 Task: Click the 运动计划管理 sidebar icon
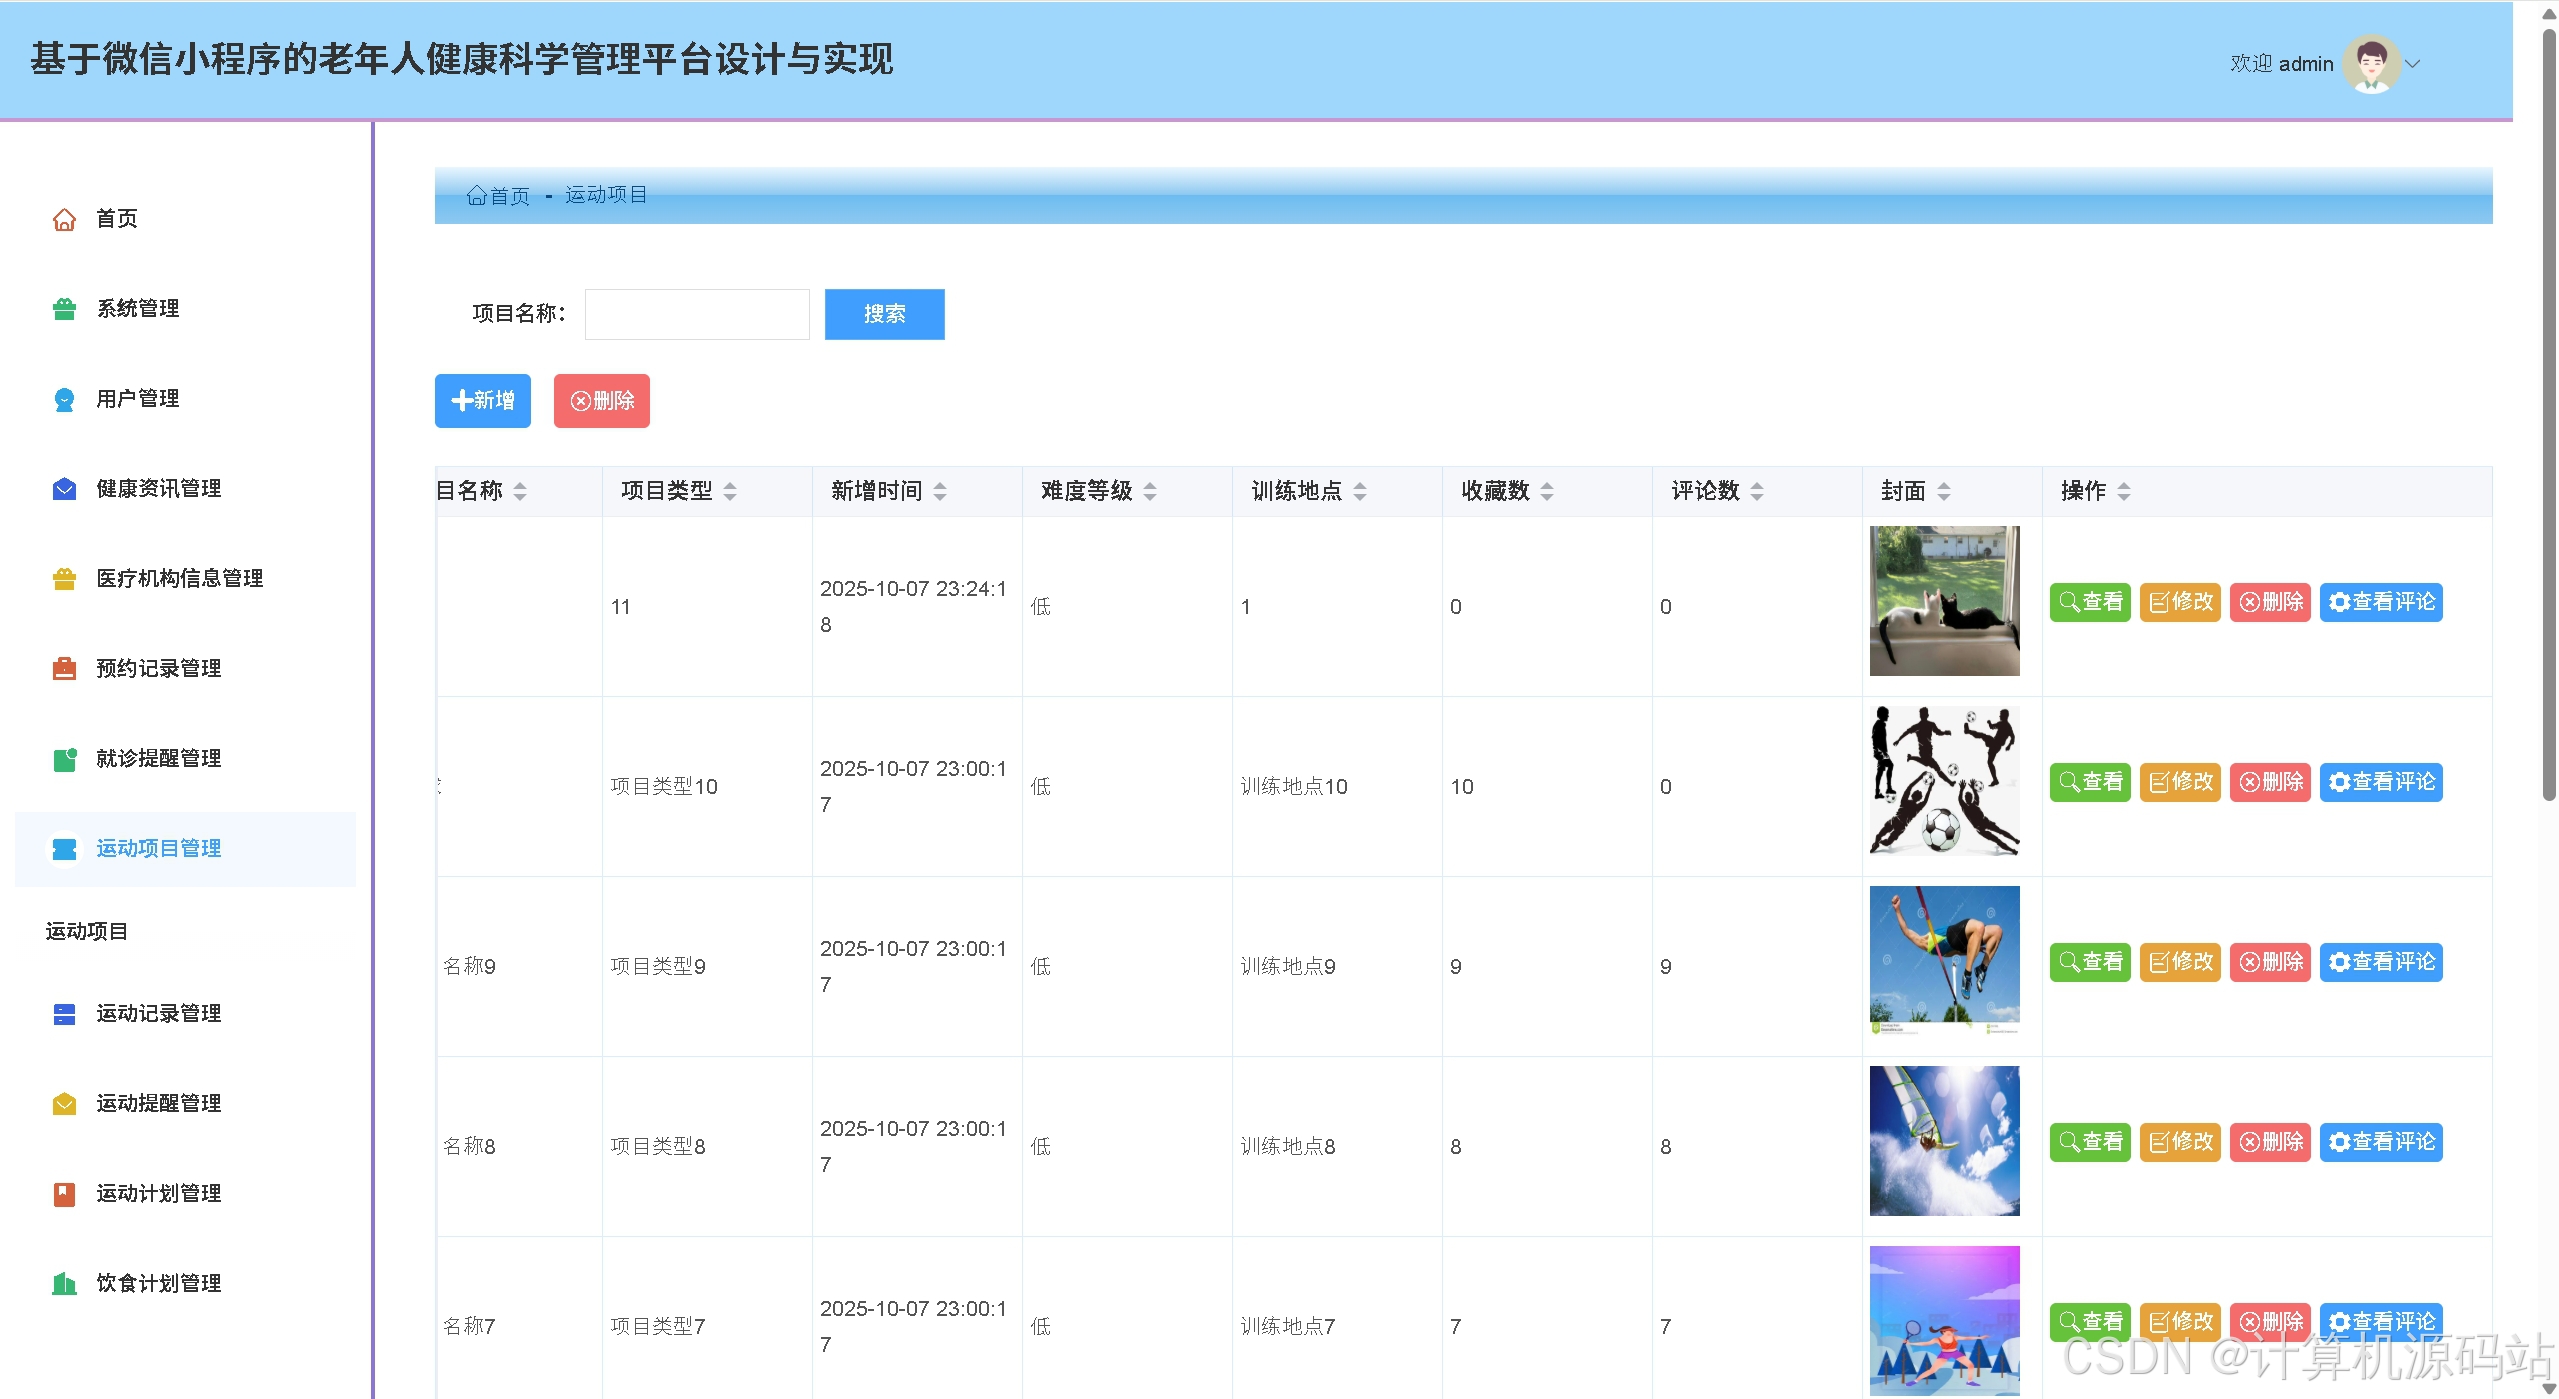coord(64,1194)
